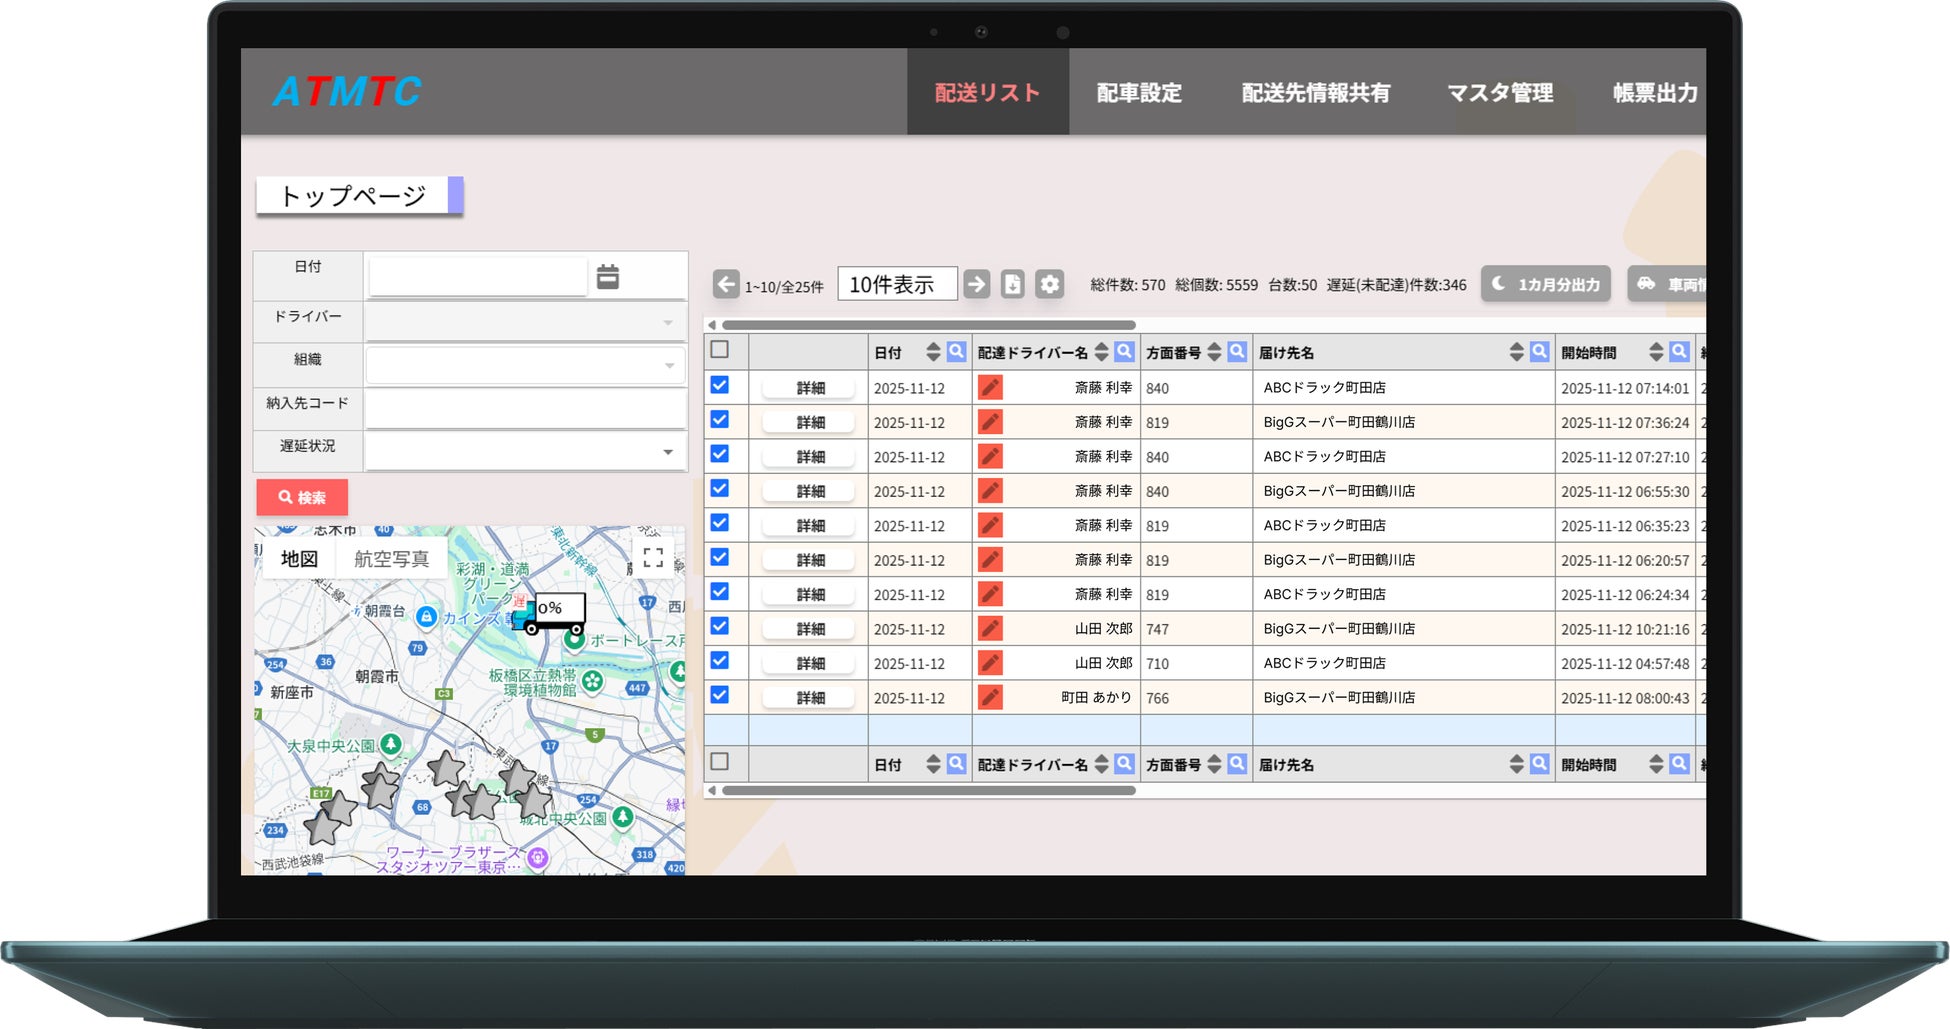This screenshot has width=1950, height=1029.
Task: Click the 1カ月分出力 button
Action: click(1546, 284)
